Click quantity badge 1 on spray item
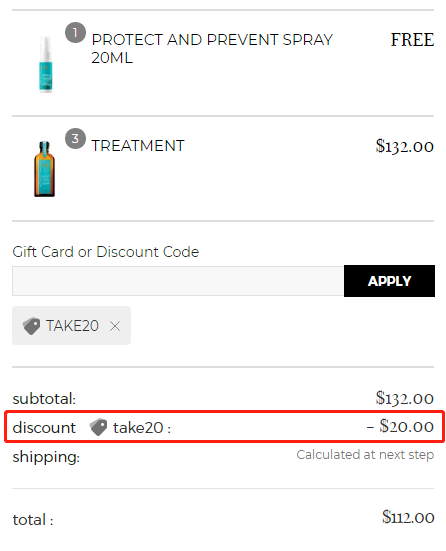 point(75,33)
